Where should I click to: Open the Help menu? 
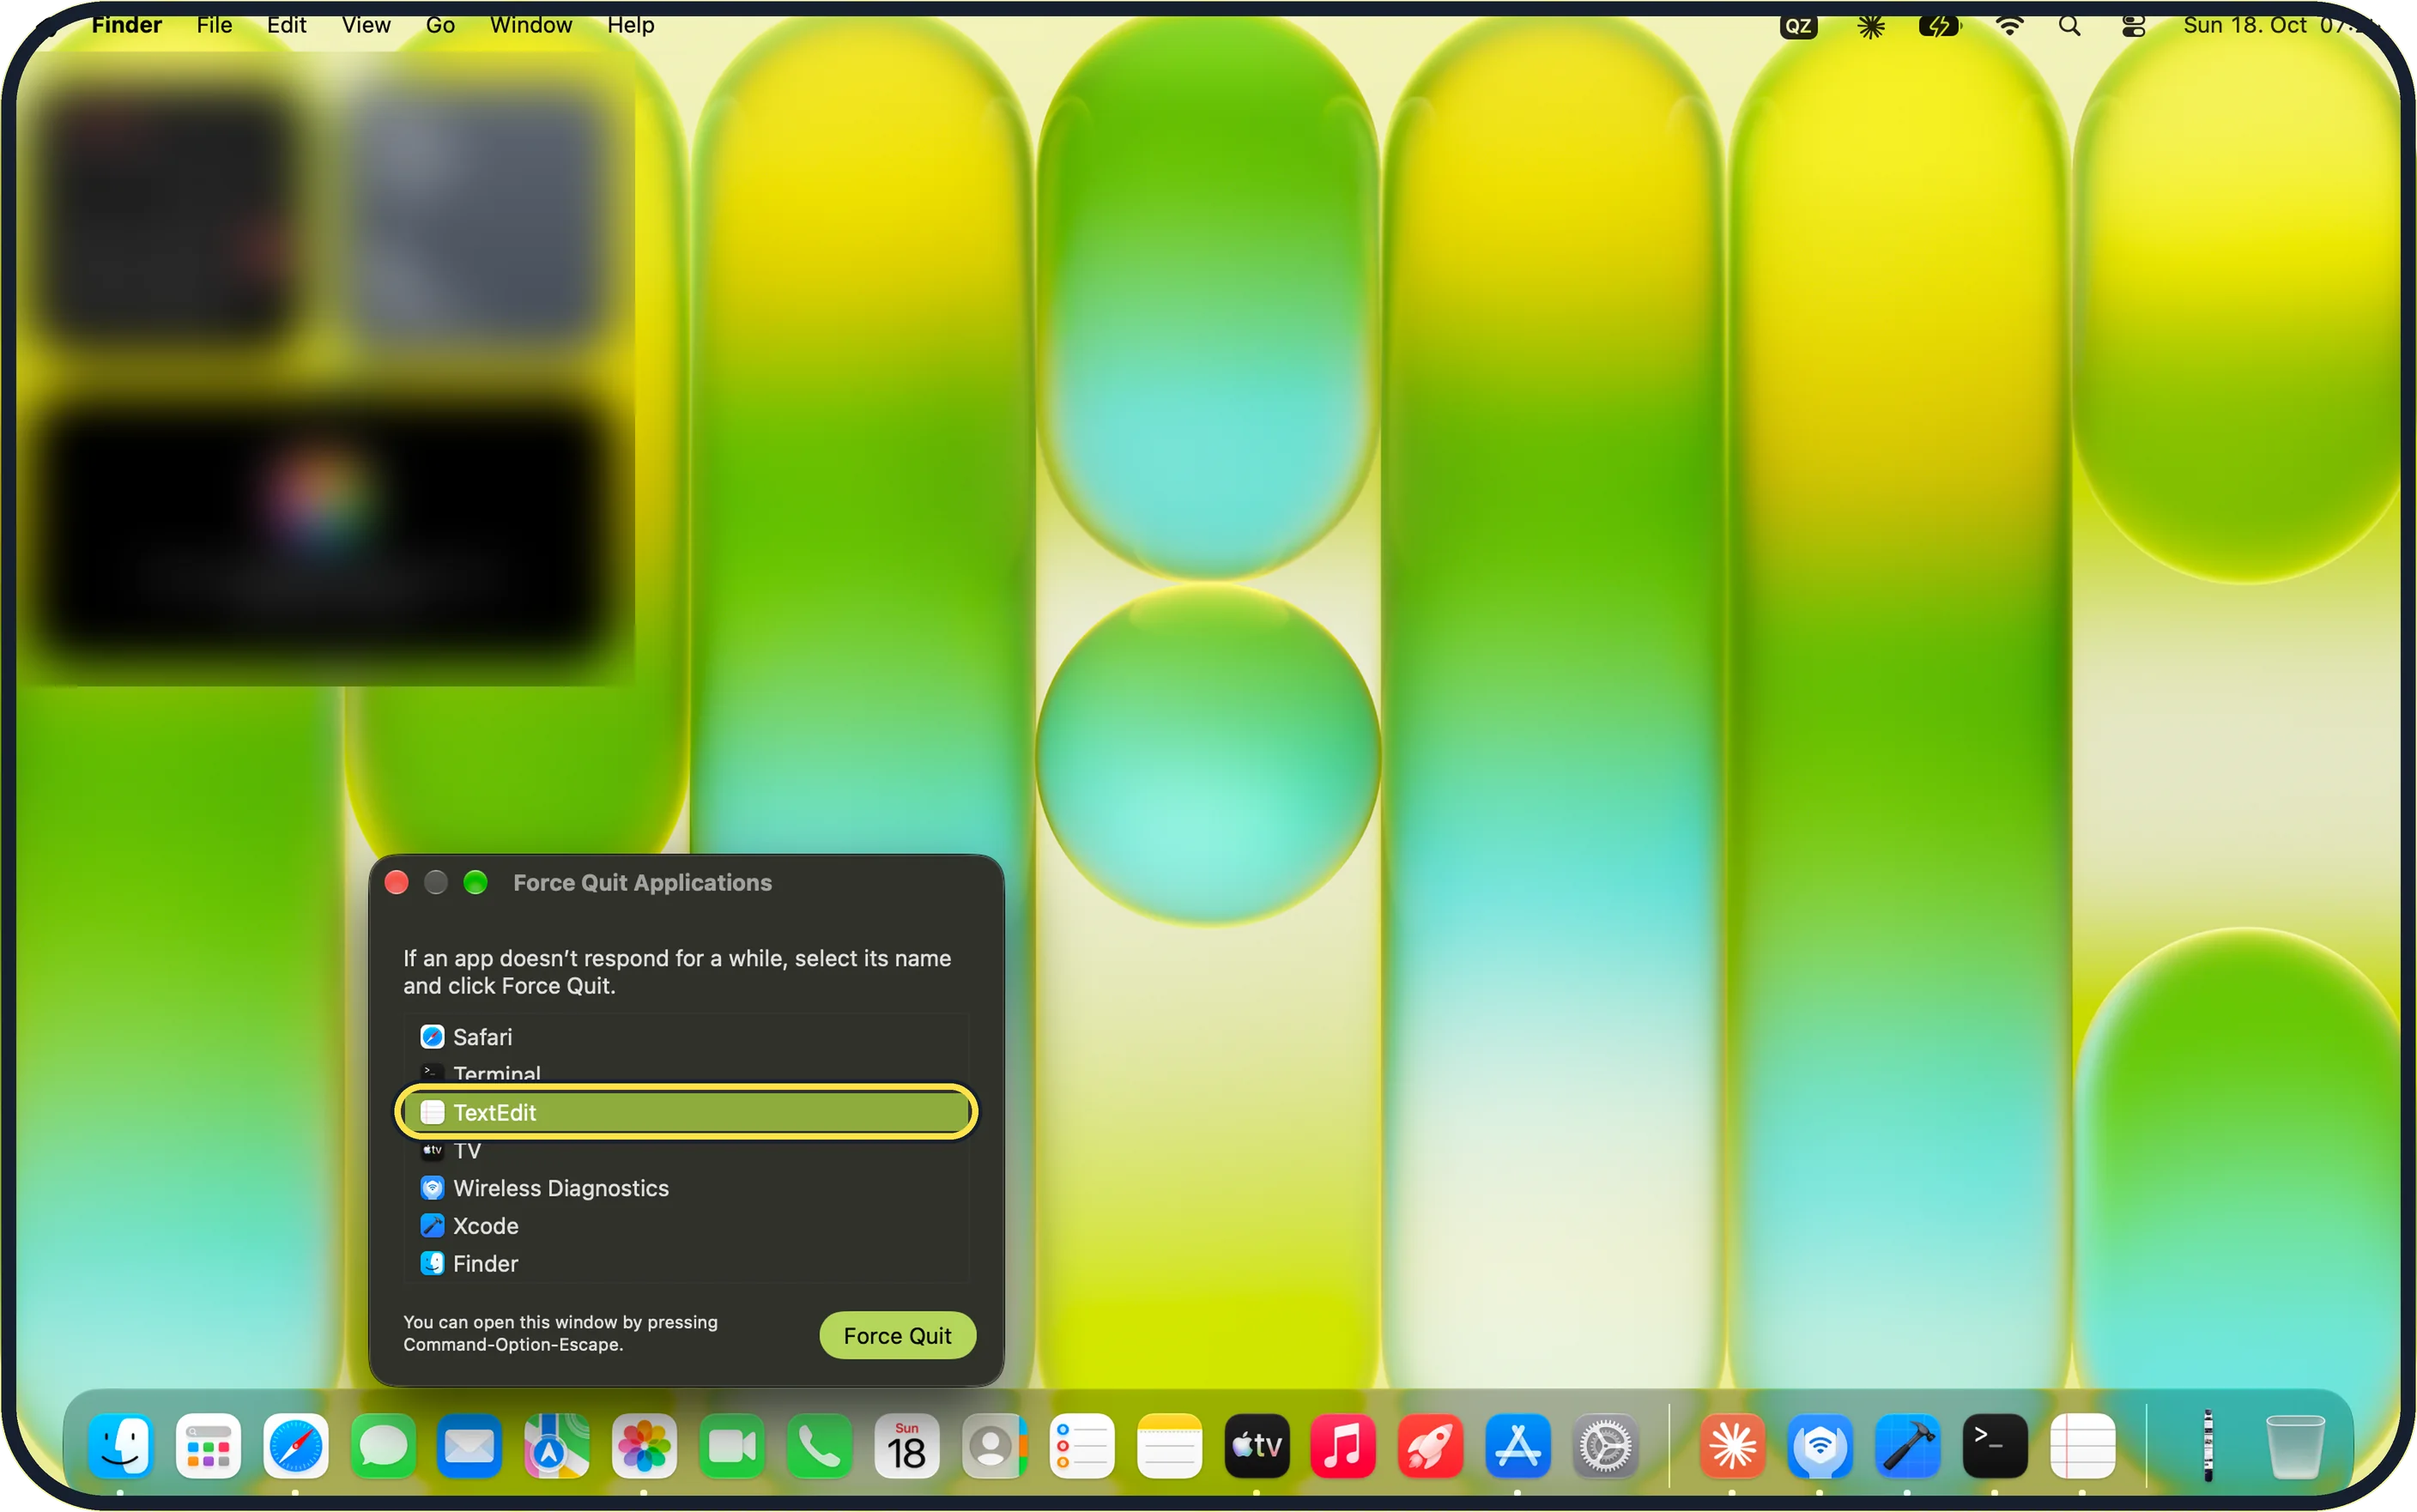click(x=630, y=25)
